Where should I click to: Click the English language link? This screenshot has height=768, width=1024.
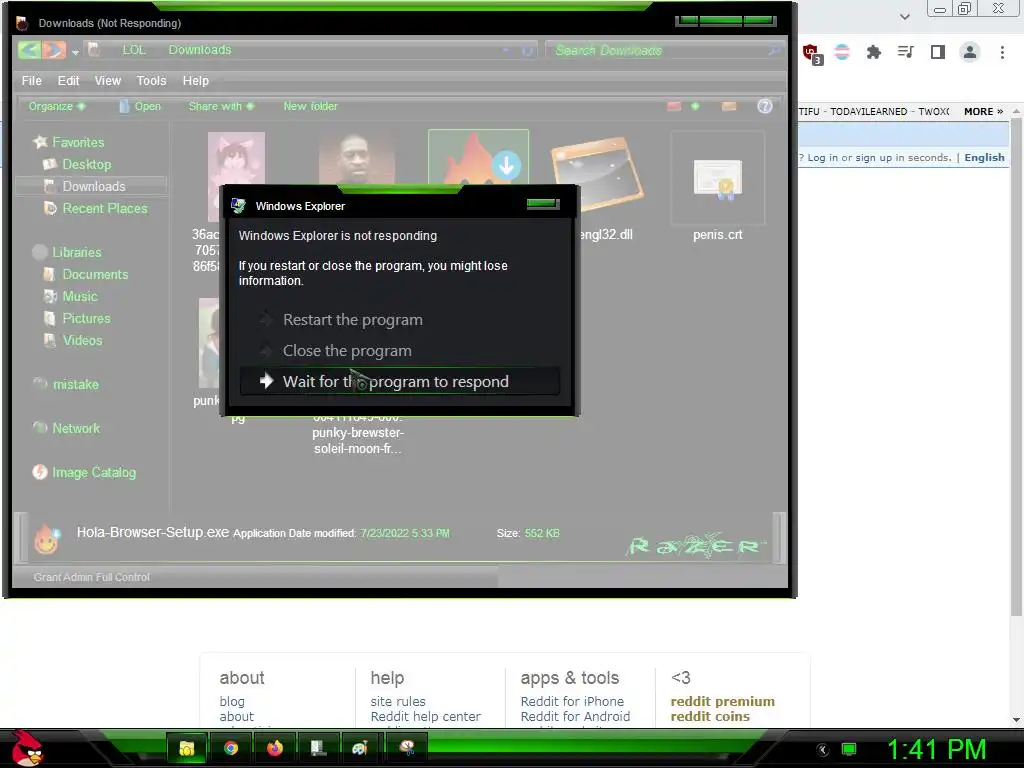click(984, 157)
